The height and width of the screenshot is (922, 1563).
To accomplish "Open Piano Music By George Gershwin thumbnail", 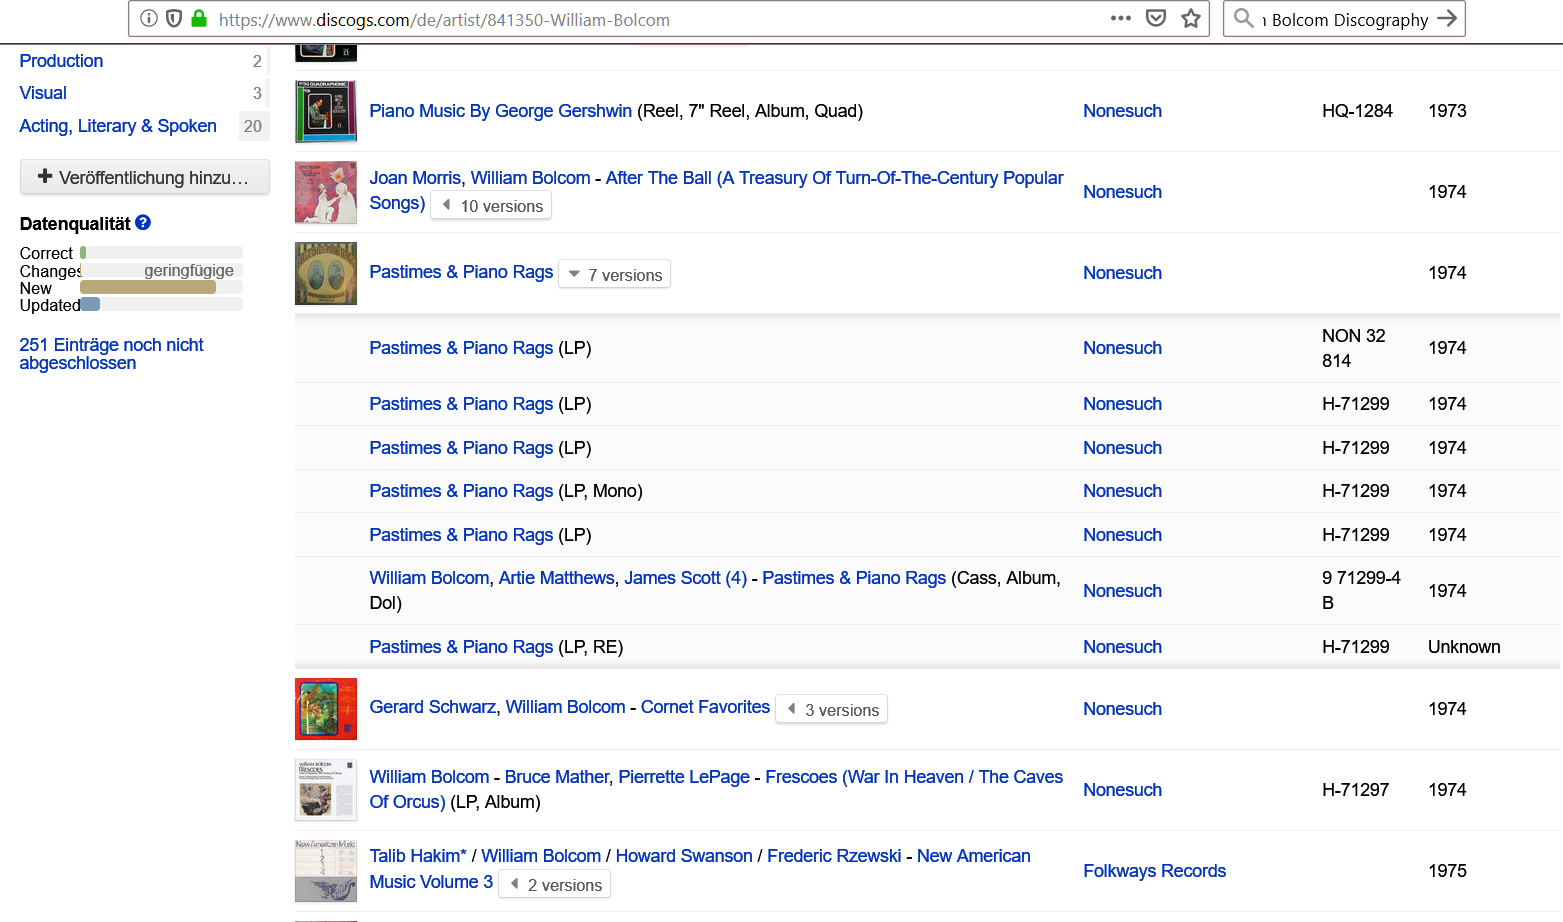I will coord(326,111).
